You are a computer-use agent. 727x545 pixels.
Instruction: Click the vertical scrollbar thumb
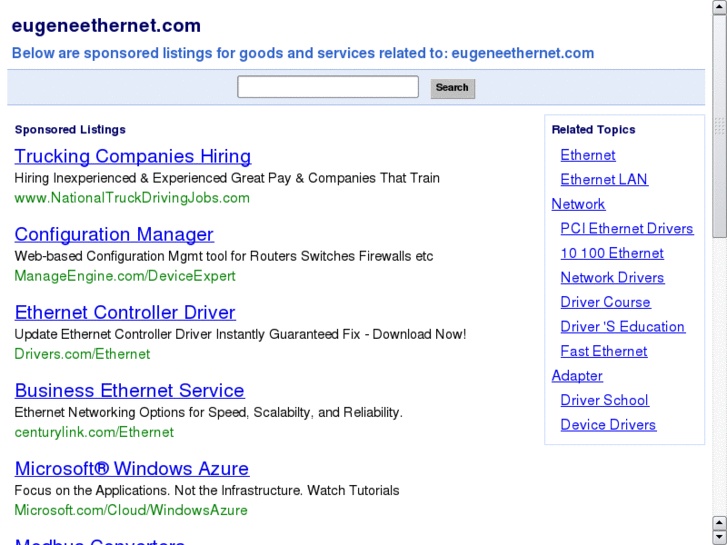coord(720,127)
